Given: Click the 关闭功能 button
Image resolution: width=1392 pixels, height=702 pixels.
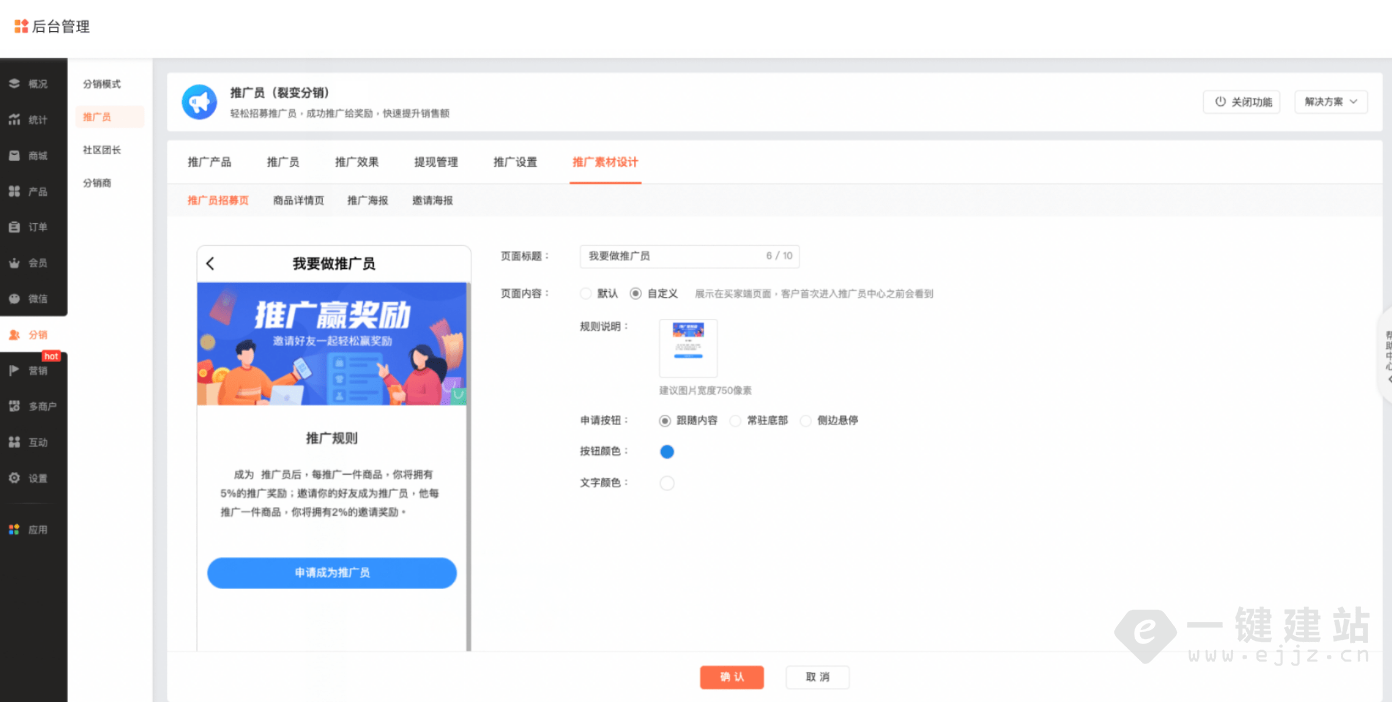Looking at the screenshot, I should 1243,102.
